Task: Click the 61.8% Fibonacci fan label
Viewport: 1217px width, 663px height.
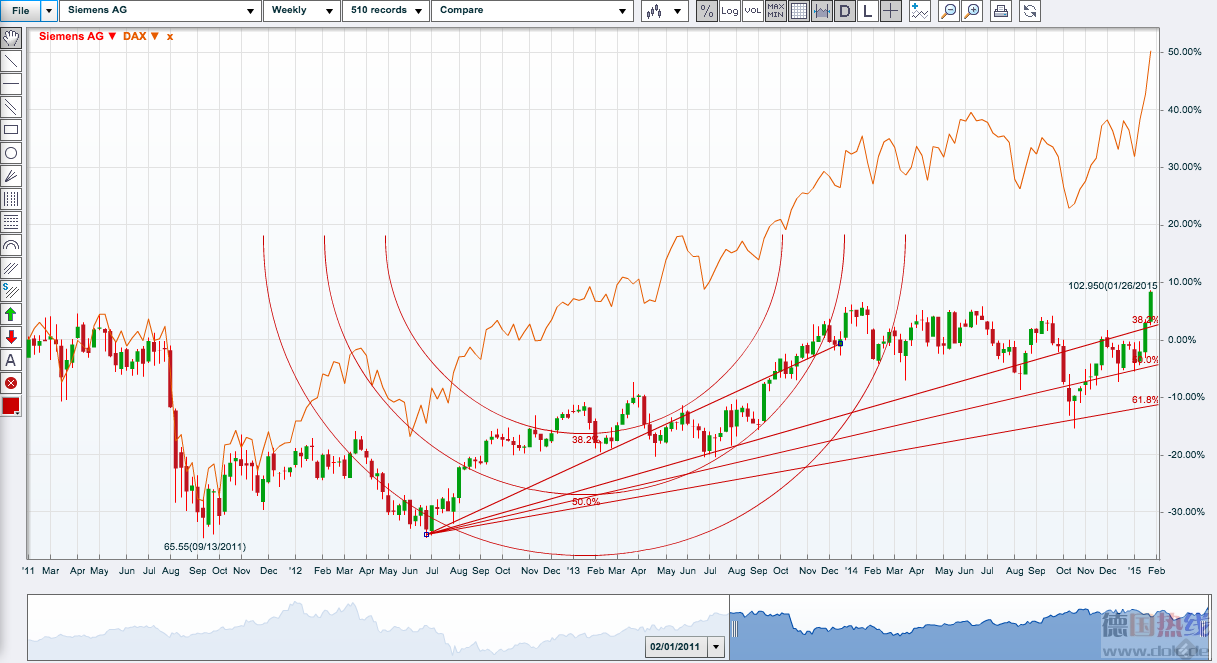Action: pos(1145,400)
